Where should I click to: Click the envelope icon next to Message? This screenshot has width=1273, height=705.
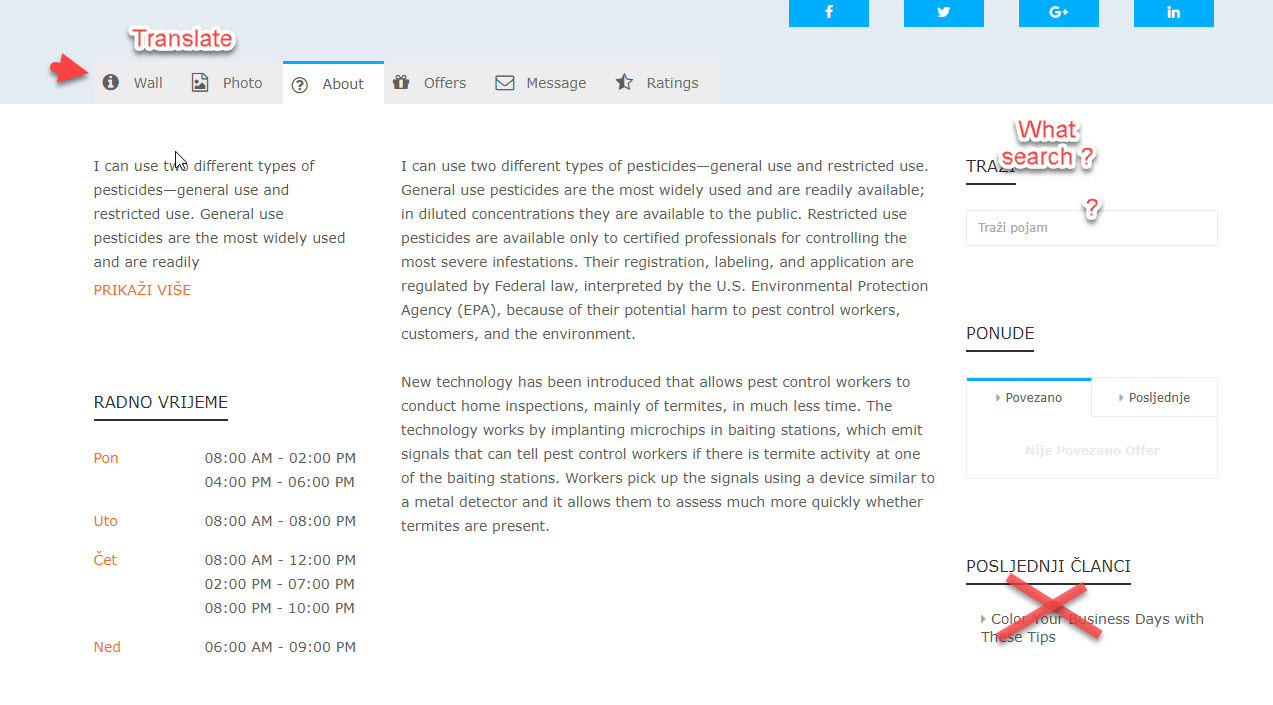(x=503, y=83)
